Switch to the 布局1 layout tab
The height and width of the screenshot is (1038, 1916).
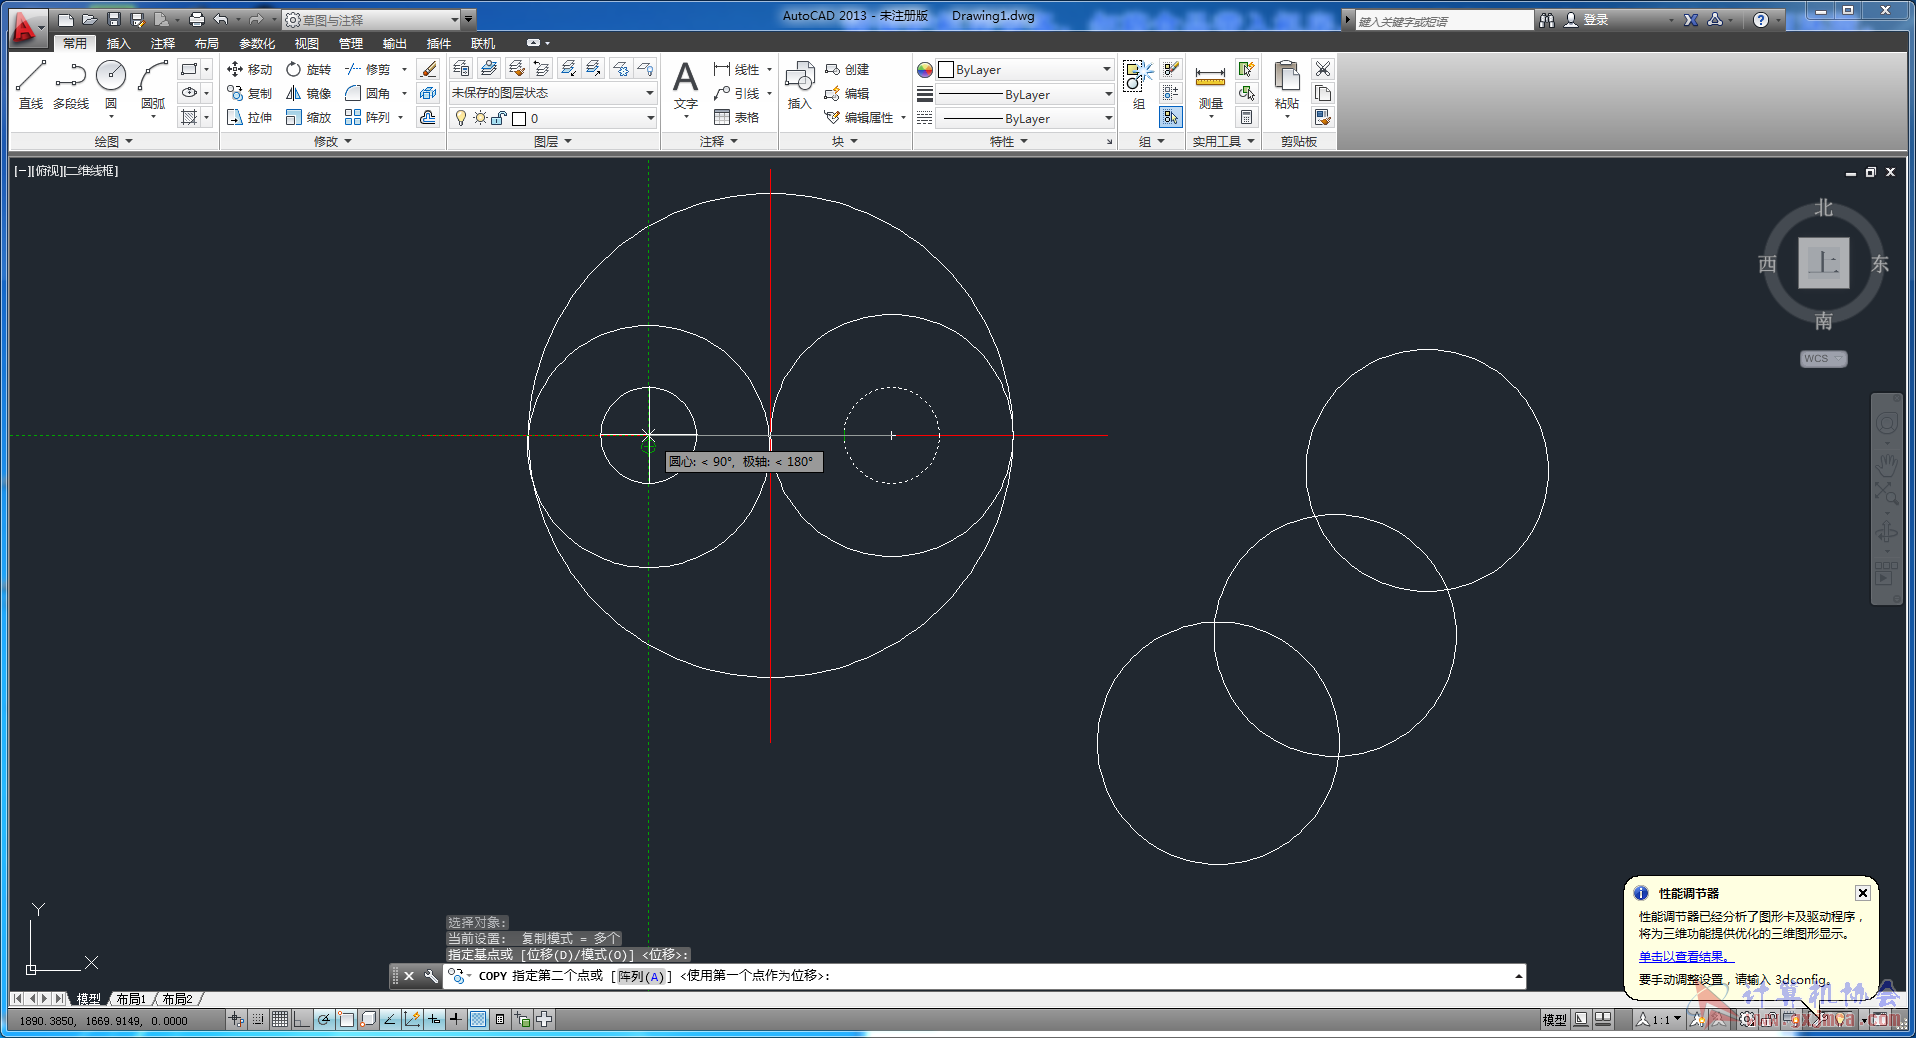point(131,999)
